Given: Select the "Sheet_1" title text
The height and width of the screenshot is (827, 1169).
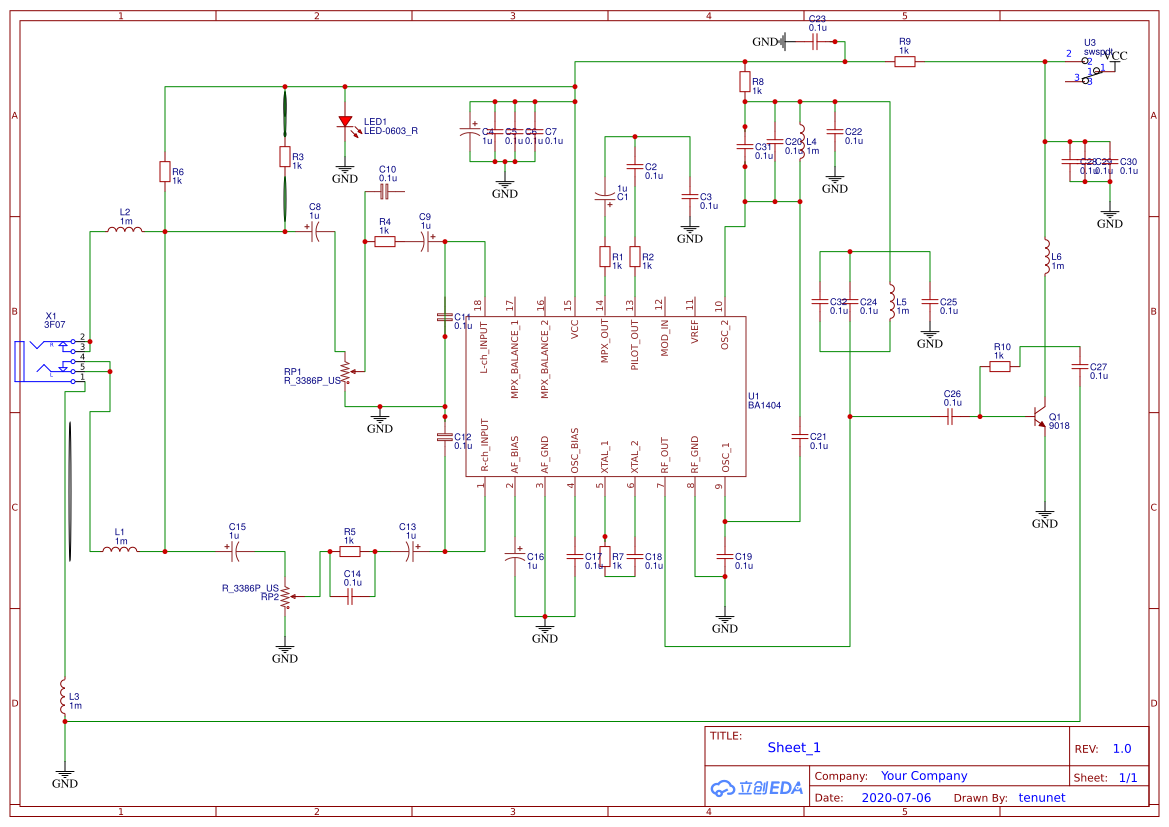Looking at the screenshot, I should click(794, 747).
